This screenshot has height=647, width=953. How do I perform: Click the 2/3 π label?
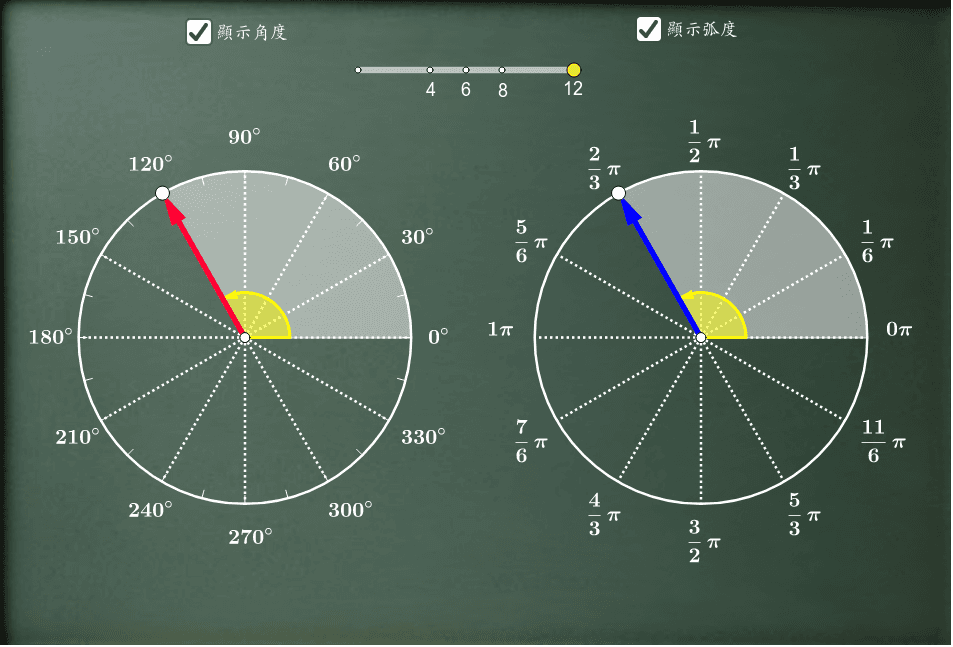(x=604, y=168)
